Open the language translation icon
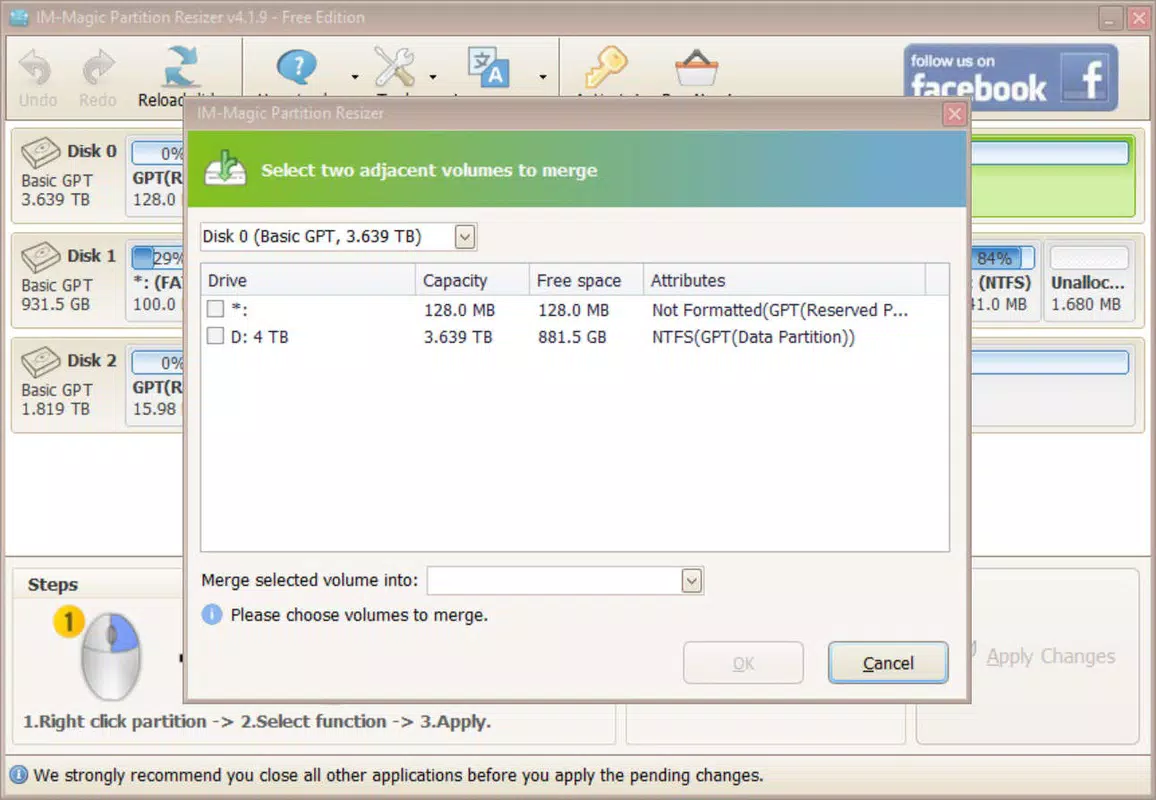1156x800 pixels. 489,67
